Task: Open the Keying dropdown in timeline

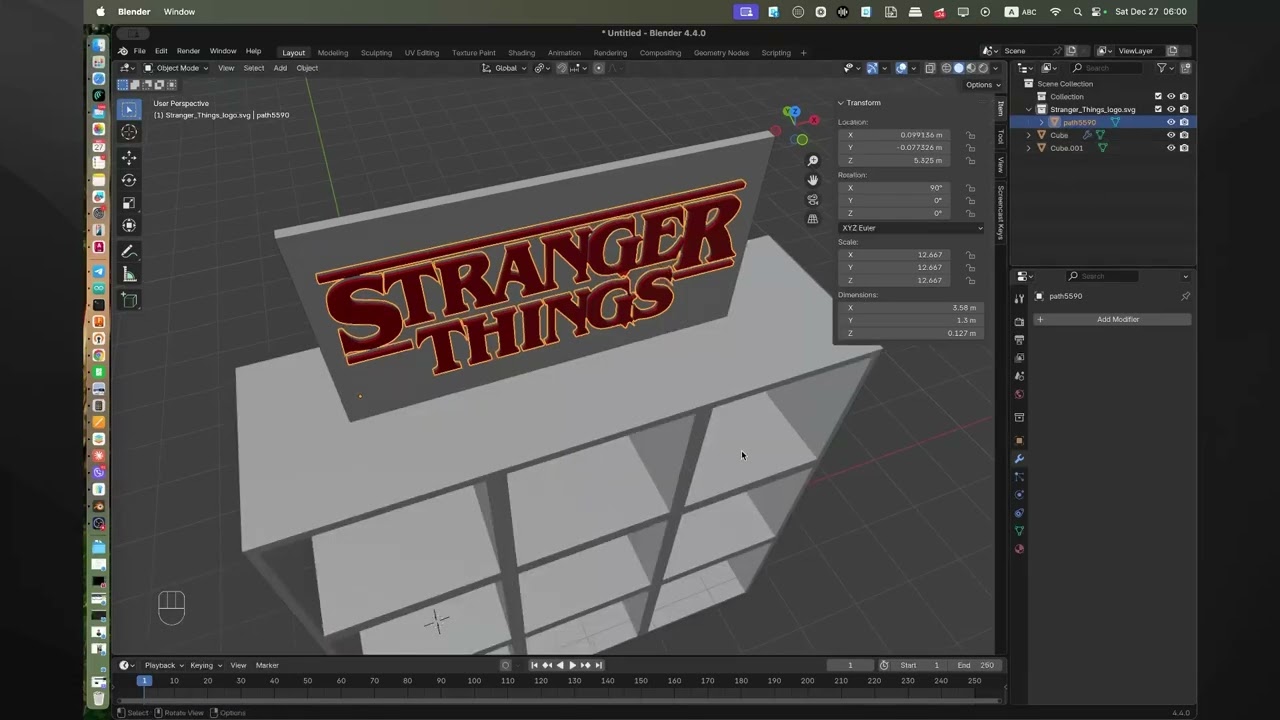Action: click(x=205, y=665)
